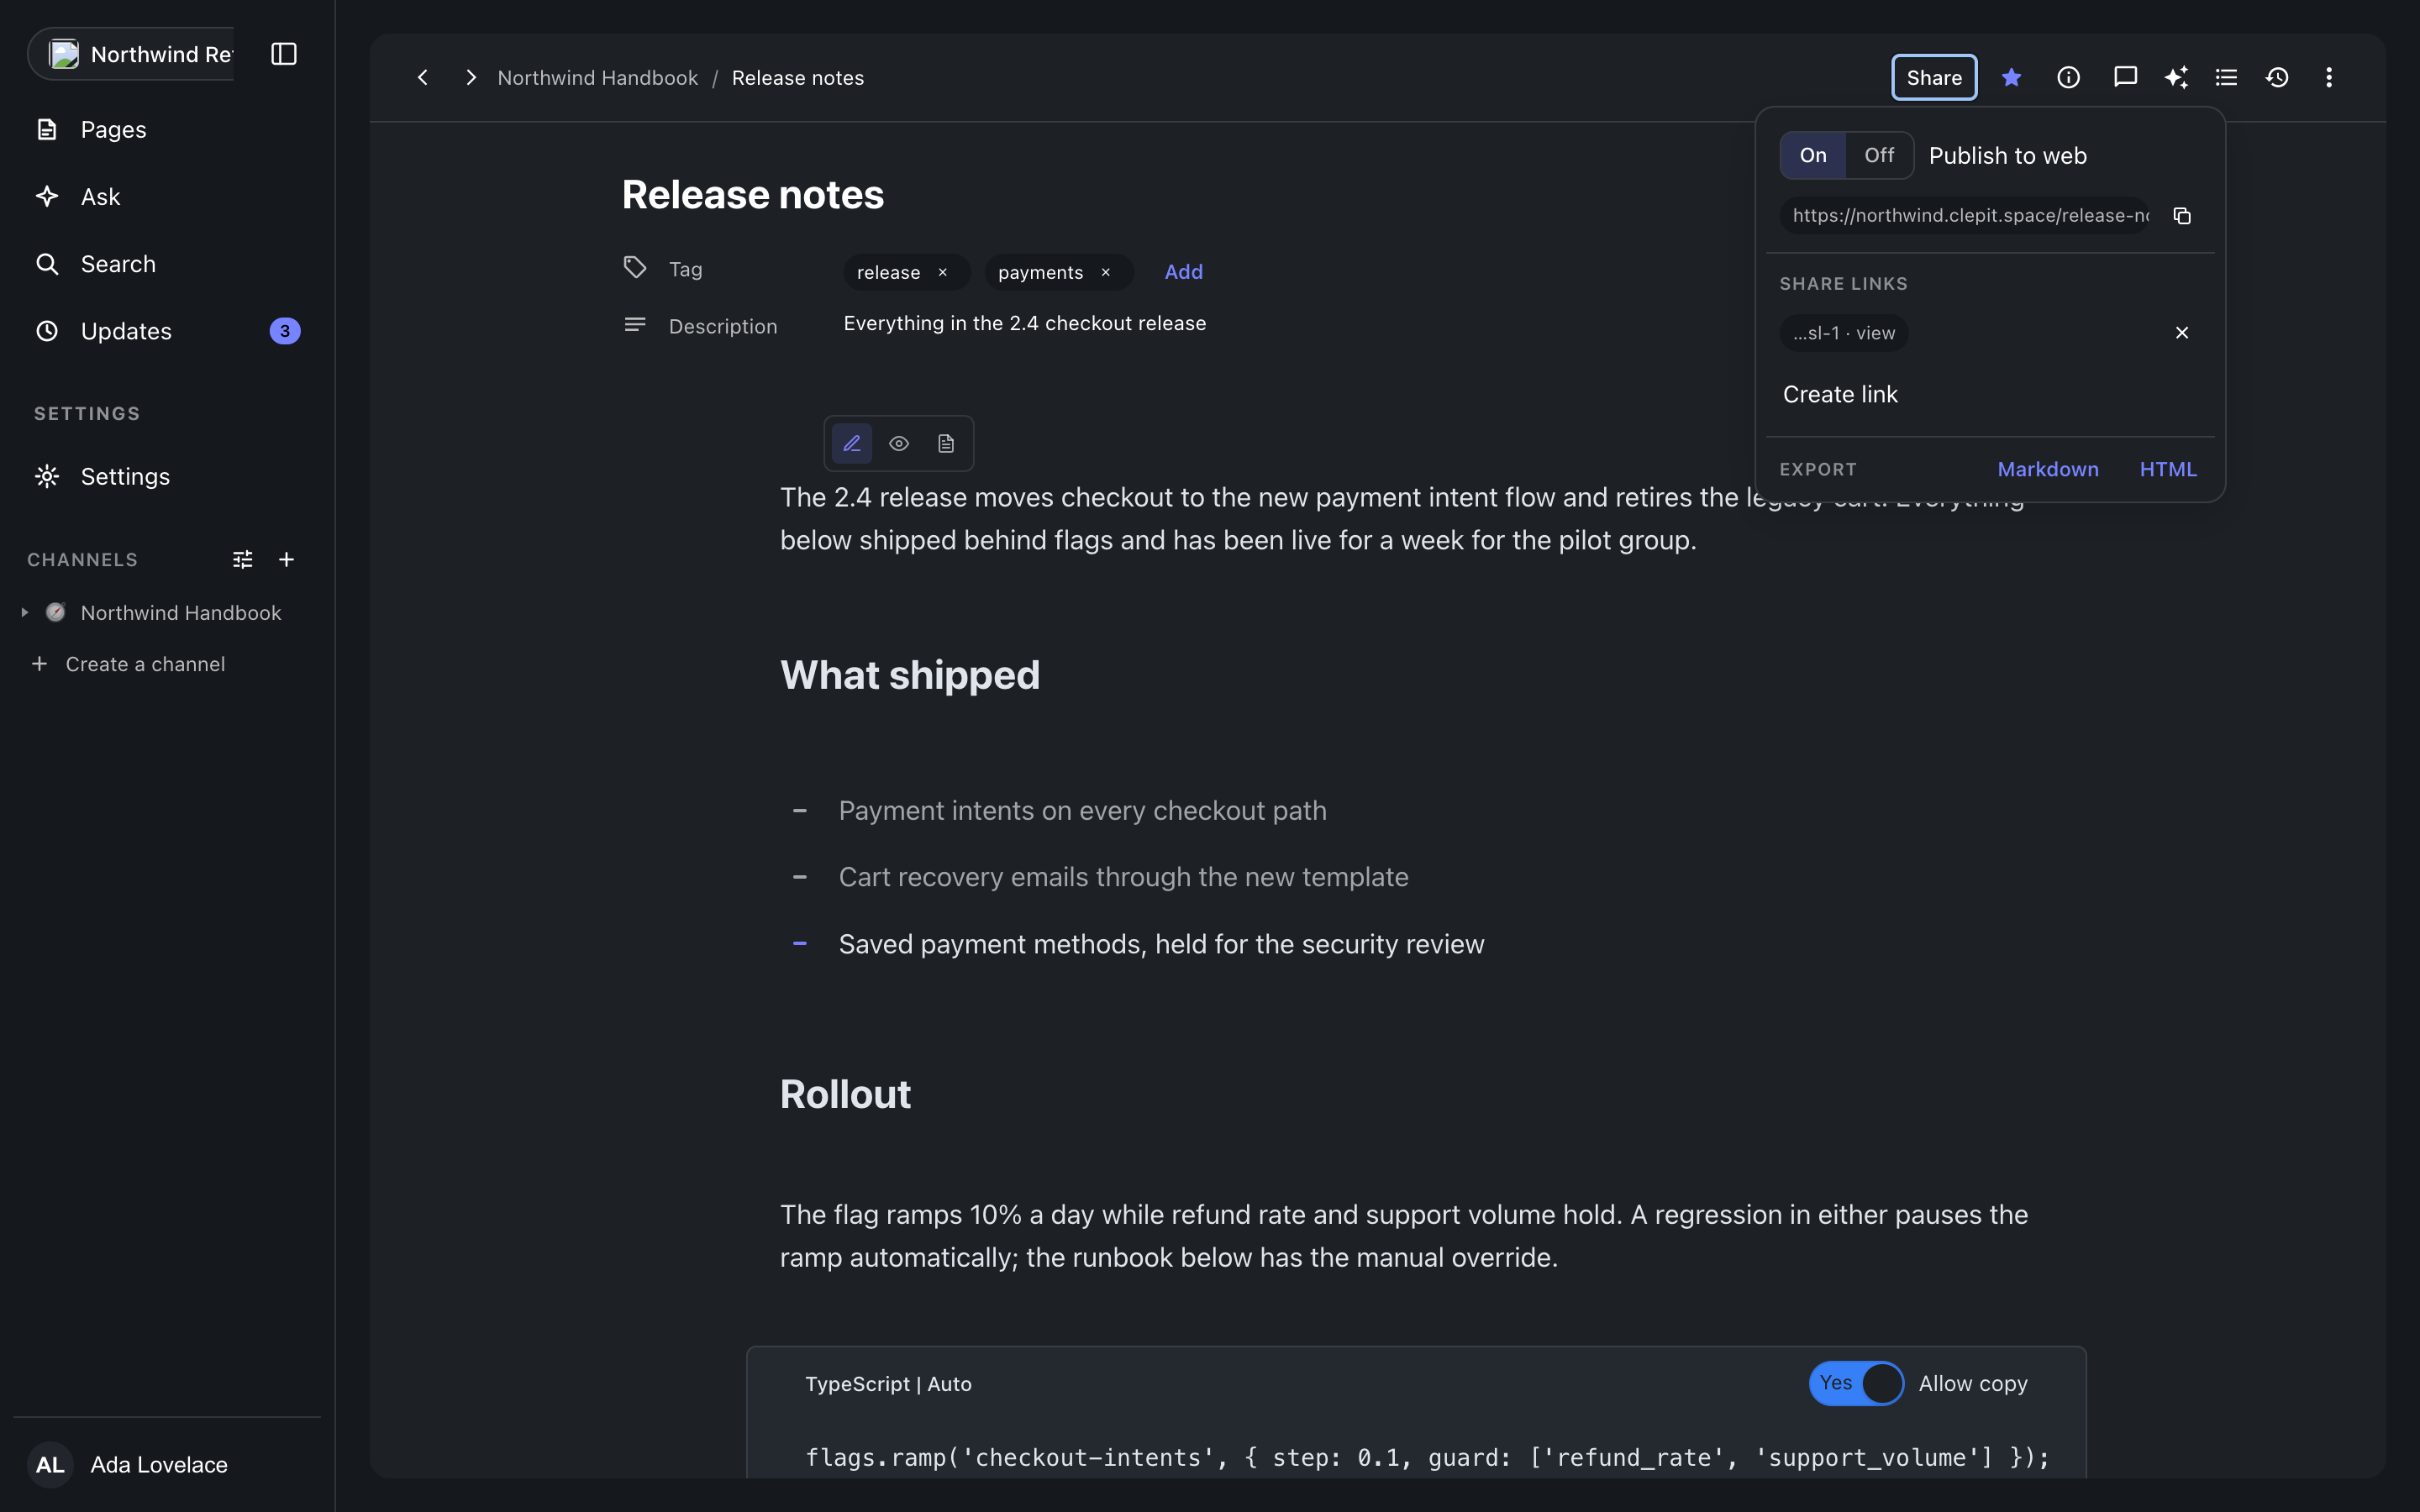Image resolution: width=2420 pixels, height=1512 pixels.
Task: Click the Release notes page title
Action: coord(753,195)
